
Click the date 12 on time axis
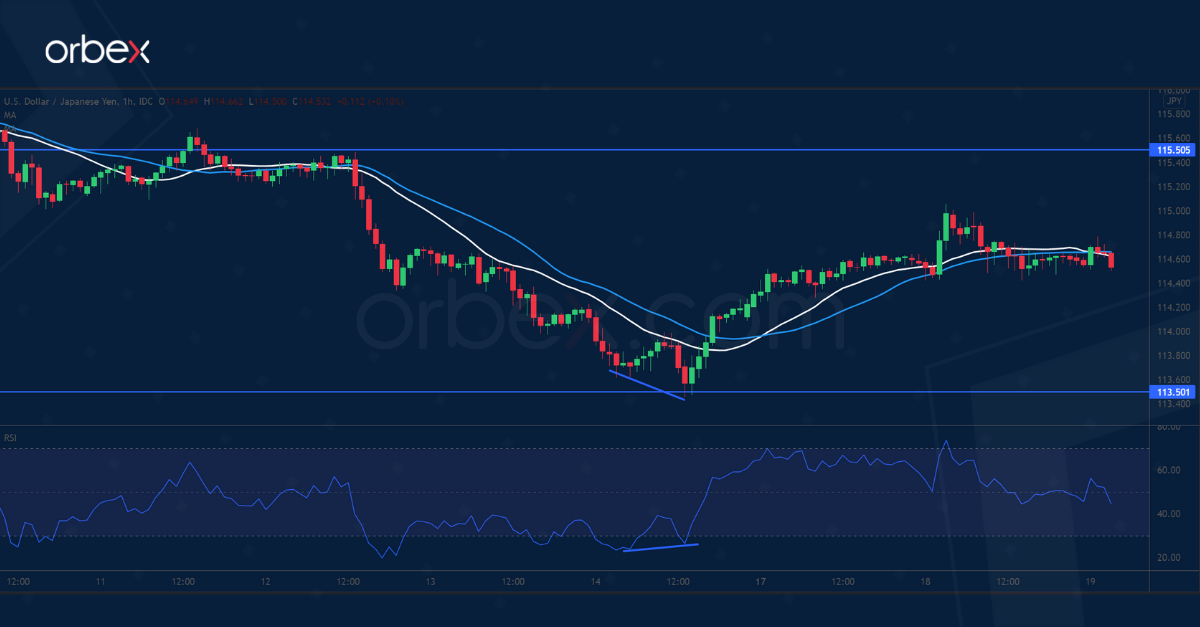pyautogui.click(x=266, y=581)
